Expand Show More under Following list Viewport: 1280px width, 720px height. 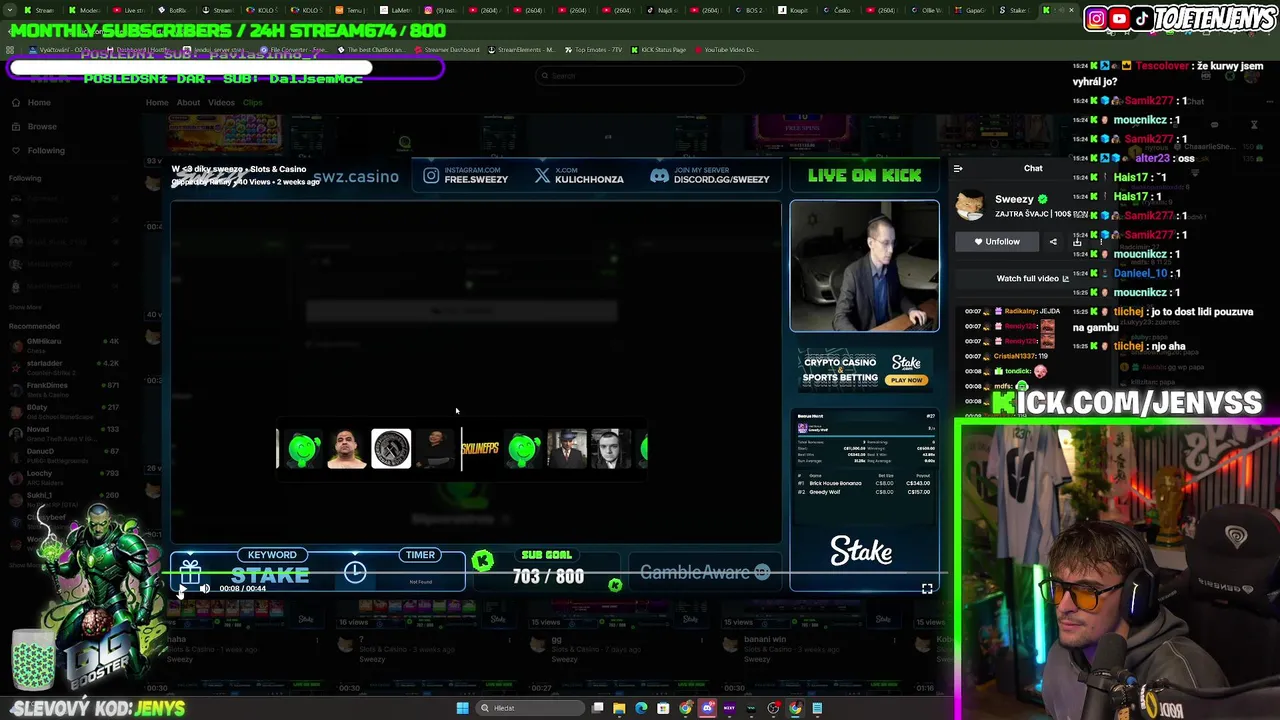pyautogui.click(x=26, y=307)
